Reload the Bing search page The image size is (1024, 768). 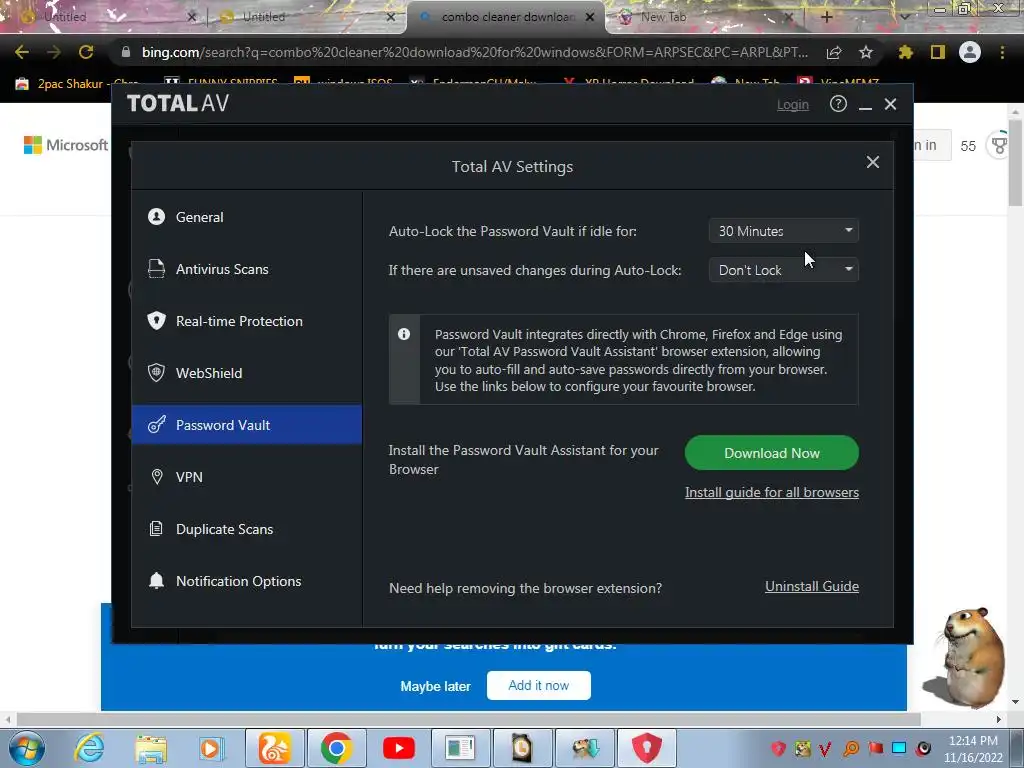pyautogui.click(x=86, y=52)
